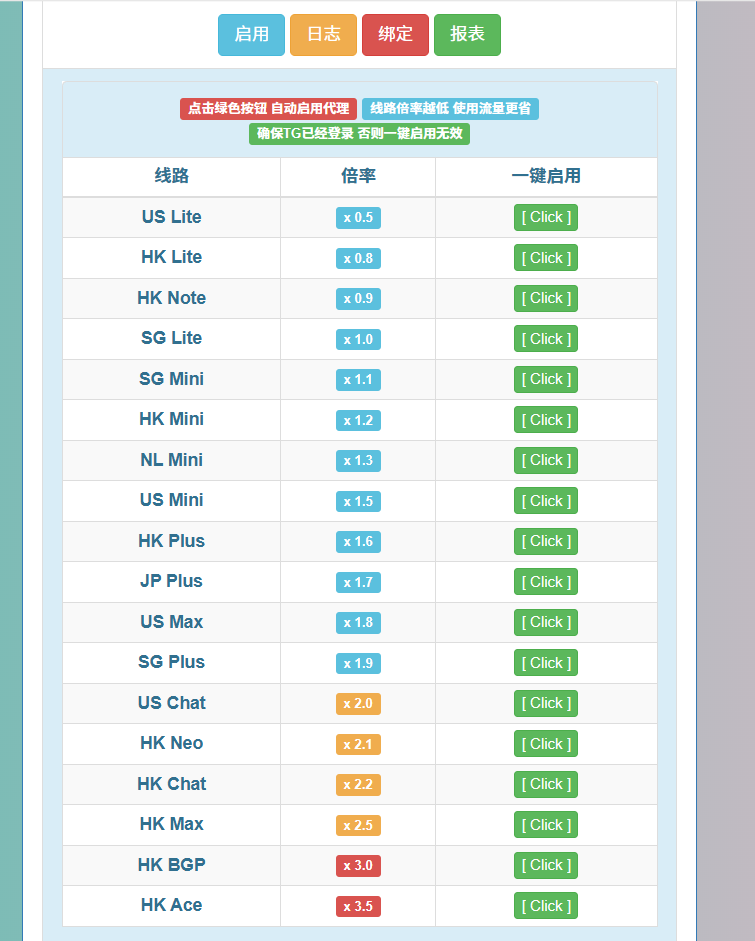This screenshot has width=755, height=941.
Task: Enable the US Chat line
Action: pos(546,703)
